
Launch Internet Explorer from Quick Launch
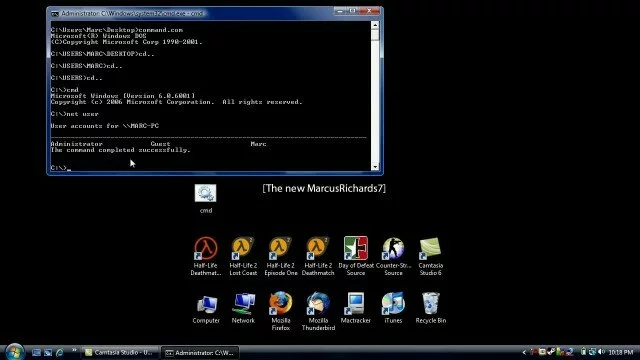tap(60, 352)
